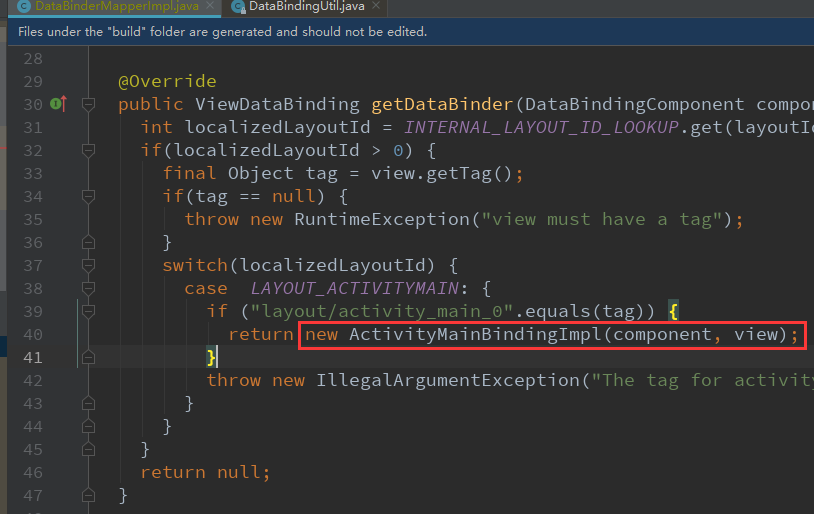The height and width of the screenshot is (514, 814).
Task: Switch to DataBinderMapperImpl.java tab
Action: tap(117, 6)
